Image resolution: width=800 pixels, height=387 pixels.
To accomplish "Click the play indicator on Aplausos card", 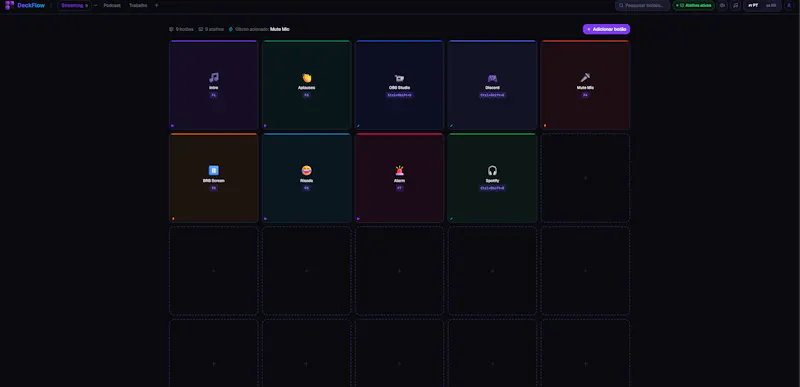I will tap(265, 125).
